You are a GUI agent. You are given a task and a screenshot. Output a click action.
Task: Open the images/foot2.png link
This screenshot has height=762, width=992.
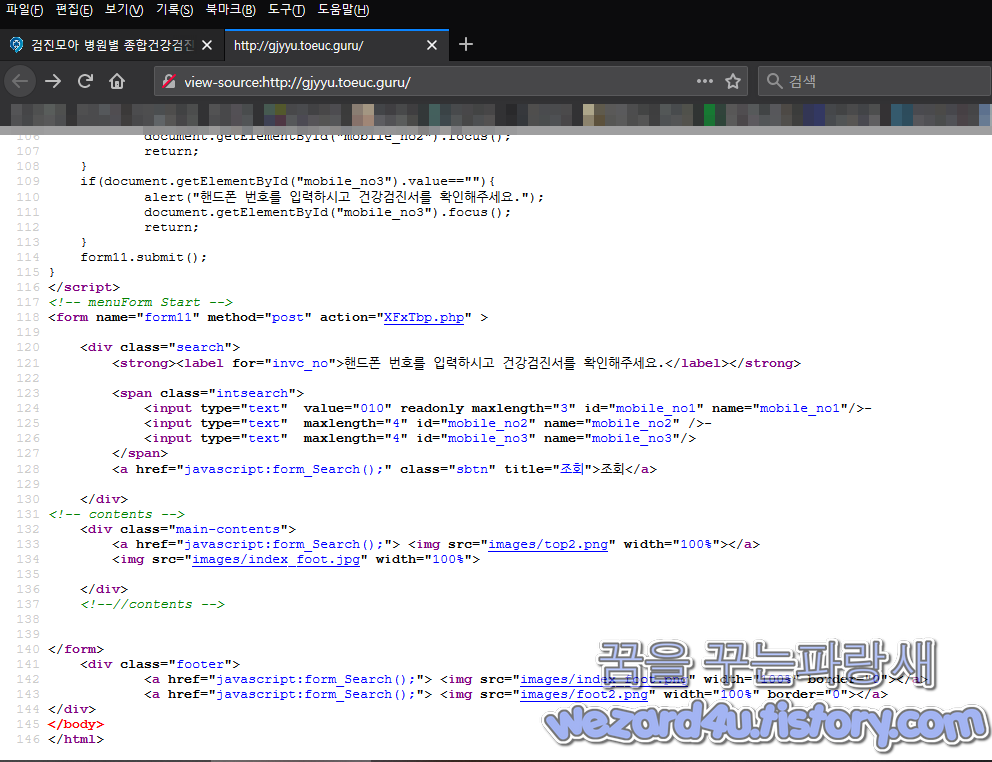(584, 694)
